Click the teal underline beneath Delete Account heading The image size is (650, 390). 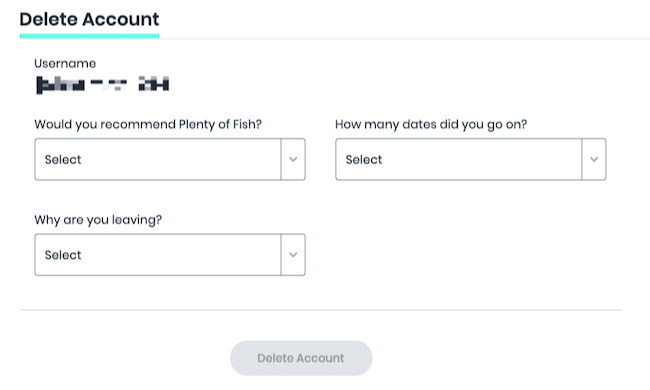(x=89, y=36)
